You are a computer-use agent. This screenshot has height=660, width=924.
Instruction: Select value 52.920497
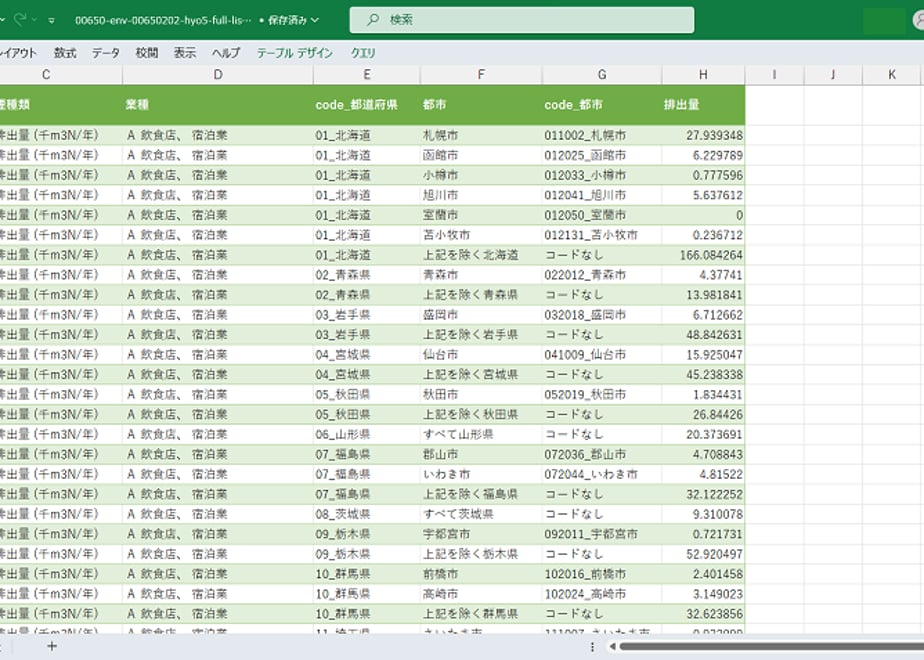point(703,554)
